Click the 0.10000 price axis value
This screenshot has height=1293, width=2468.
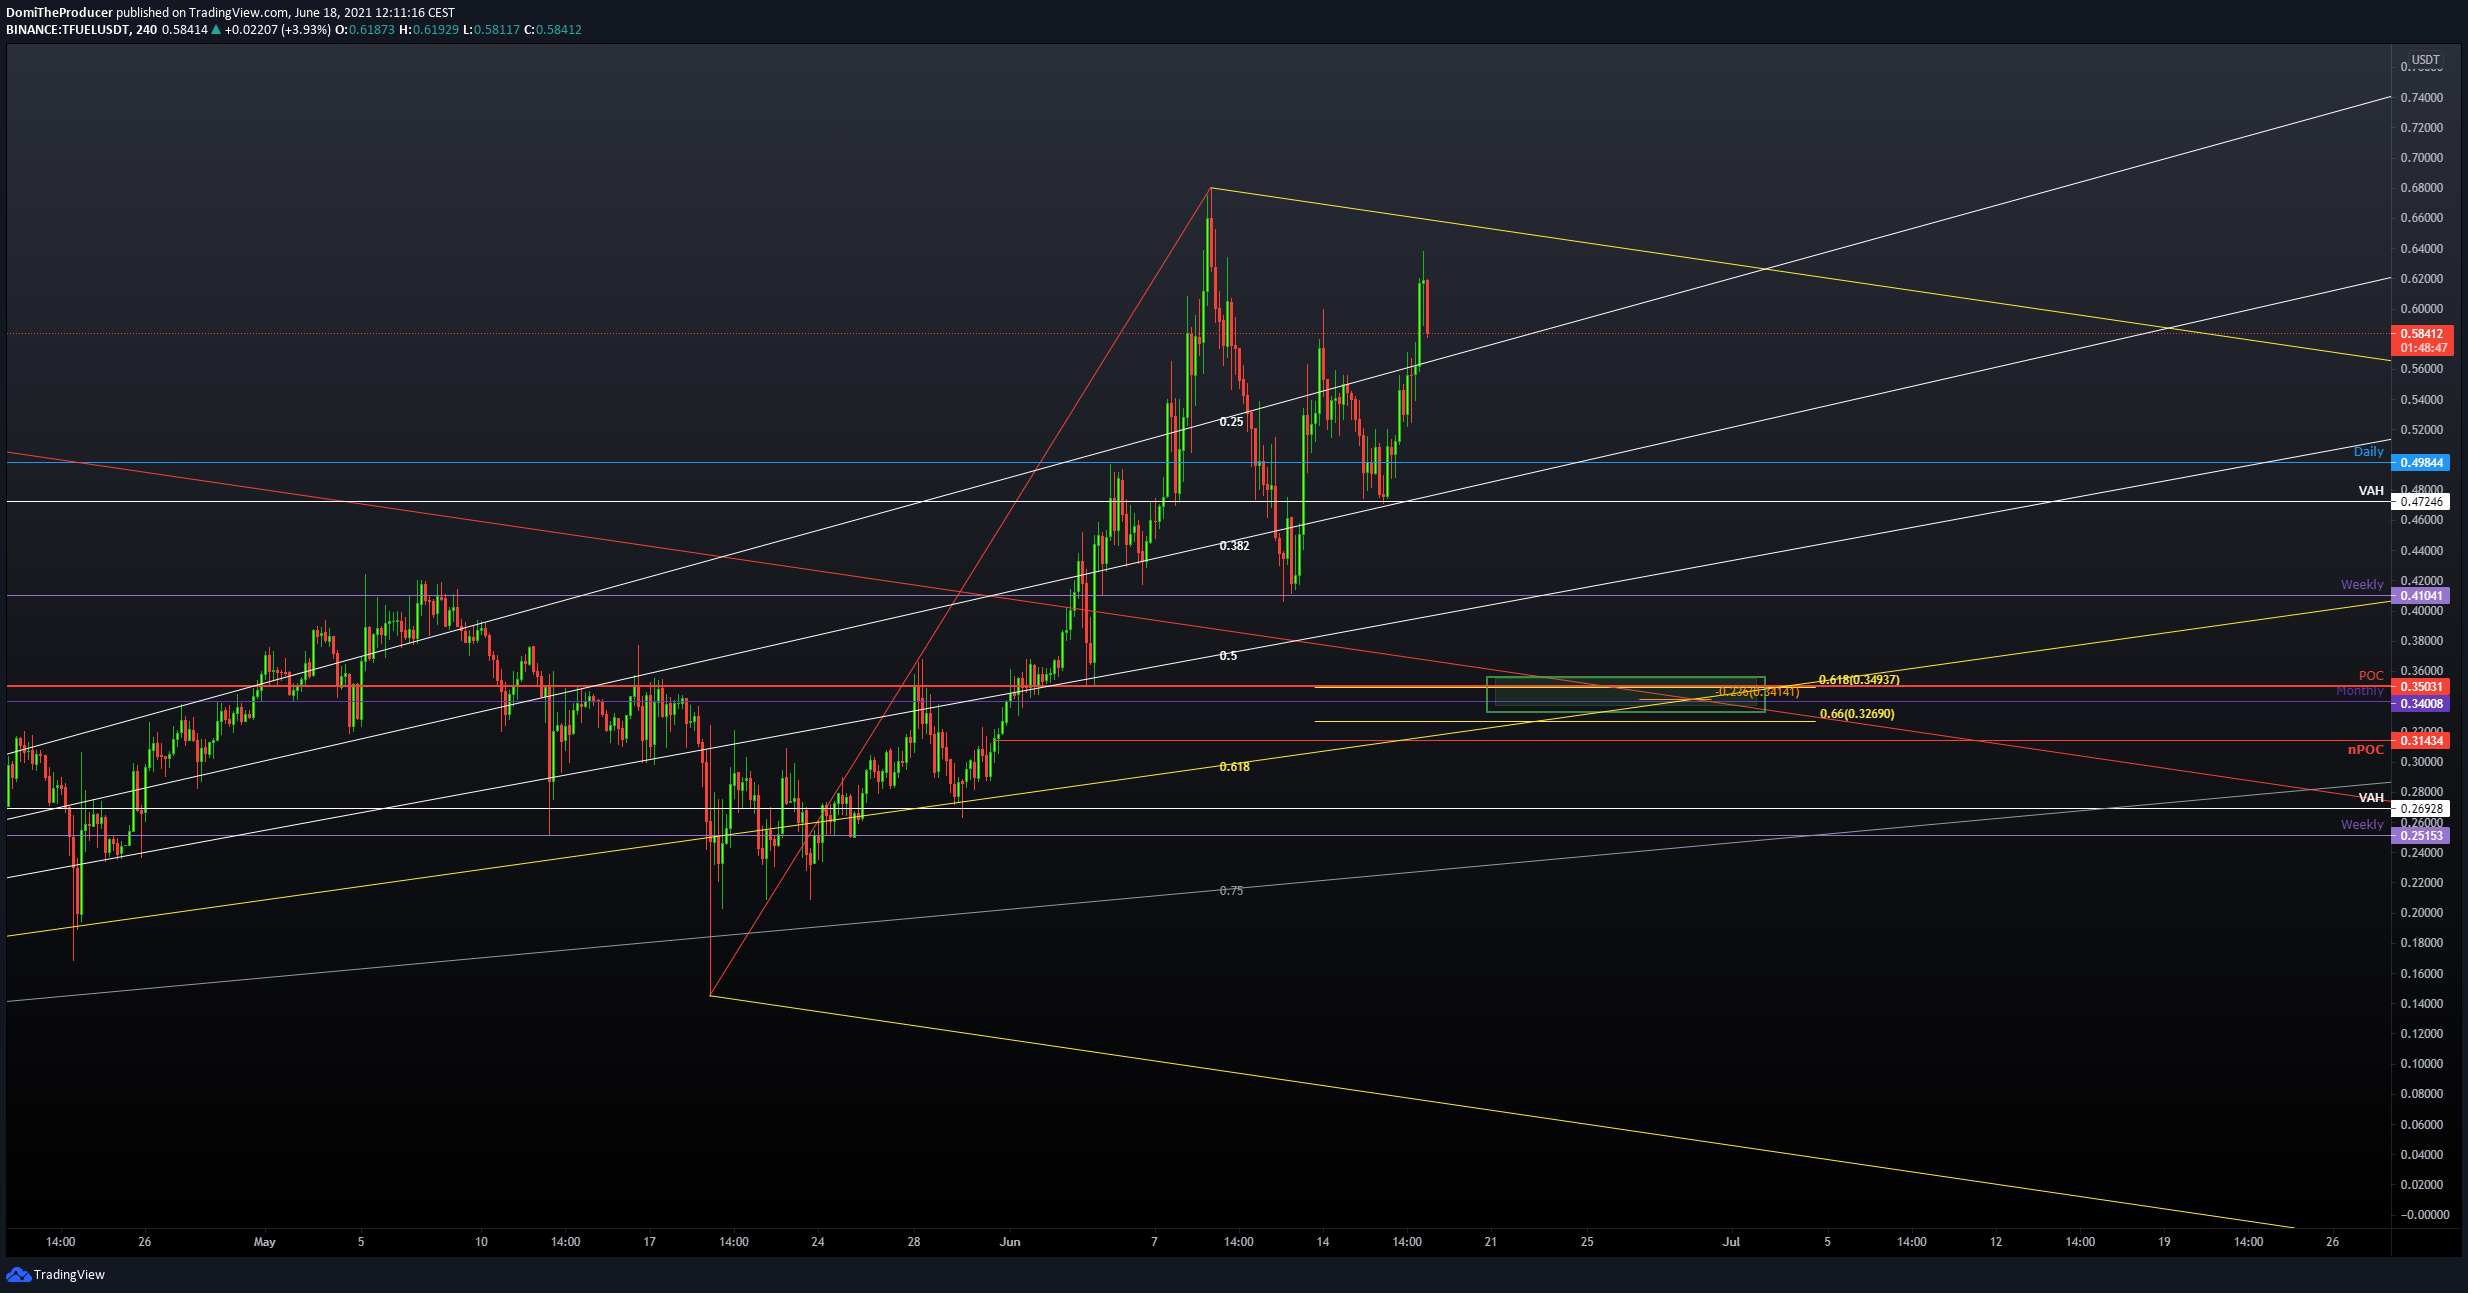click(2422, 1064)
